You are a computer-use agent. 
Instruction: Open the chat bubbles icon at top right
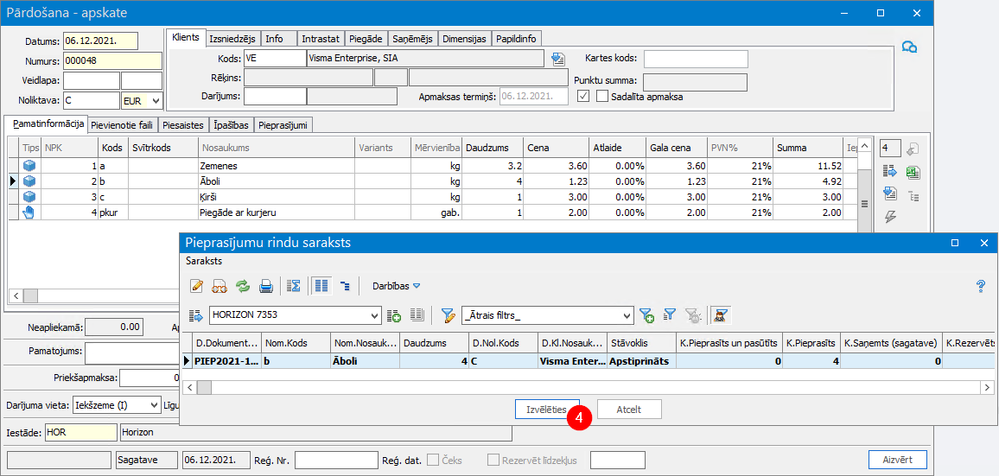[x=909, y=47]
